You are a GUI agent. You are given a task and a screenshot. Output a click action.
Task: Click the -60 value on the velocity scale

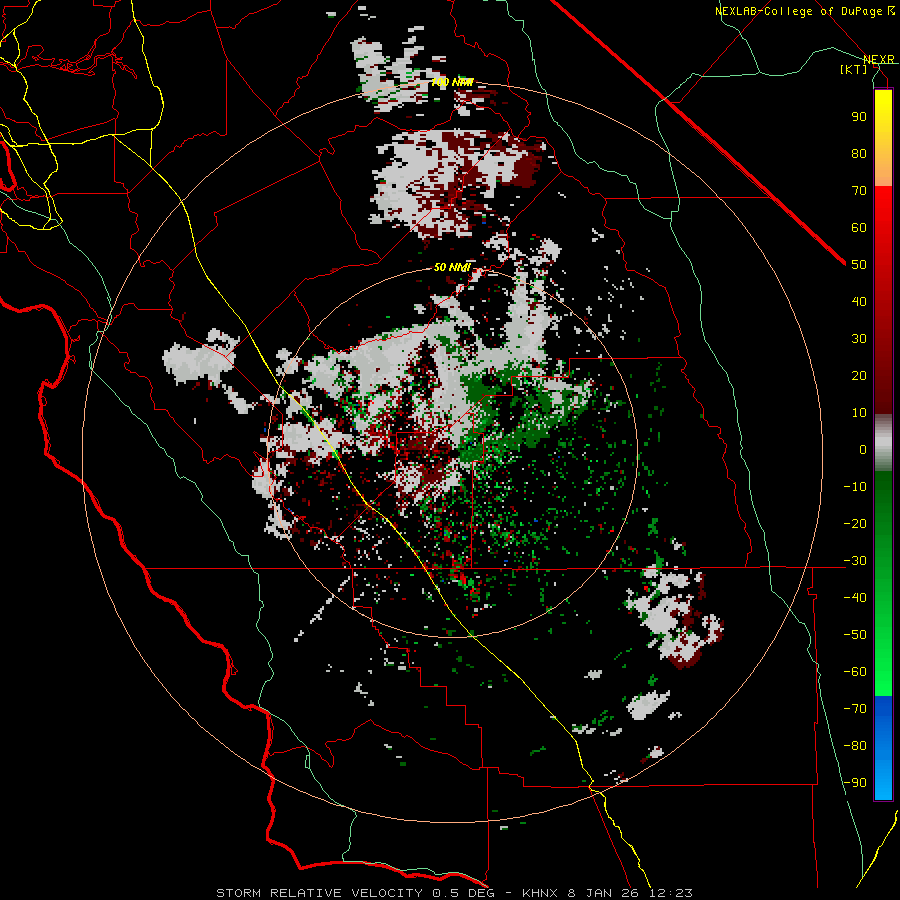pos(855,672)
